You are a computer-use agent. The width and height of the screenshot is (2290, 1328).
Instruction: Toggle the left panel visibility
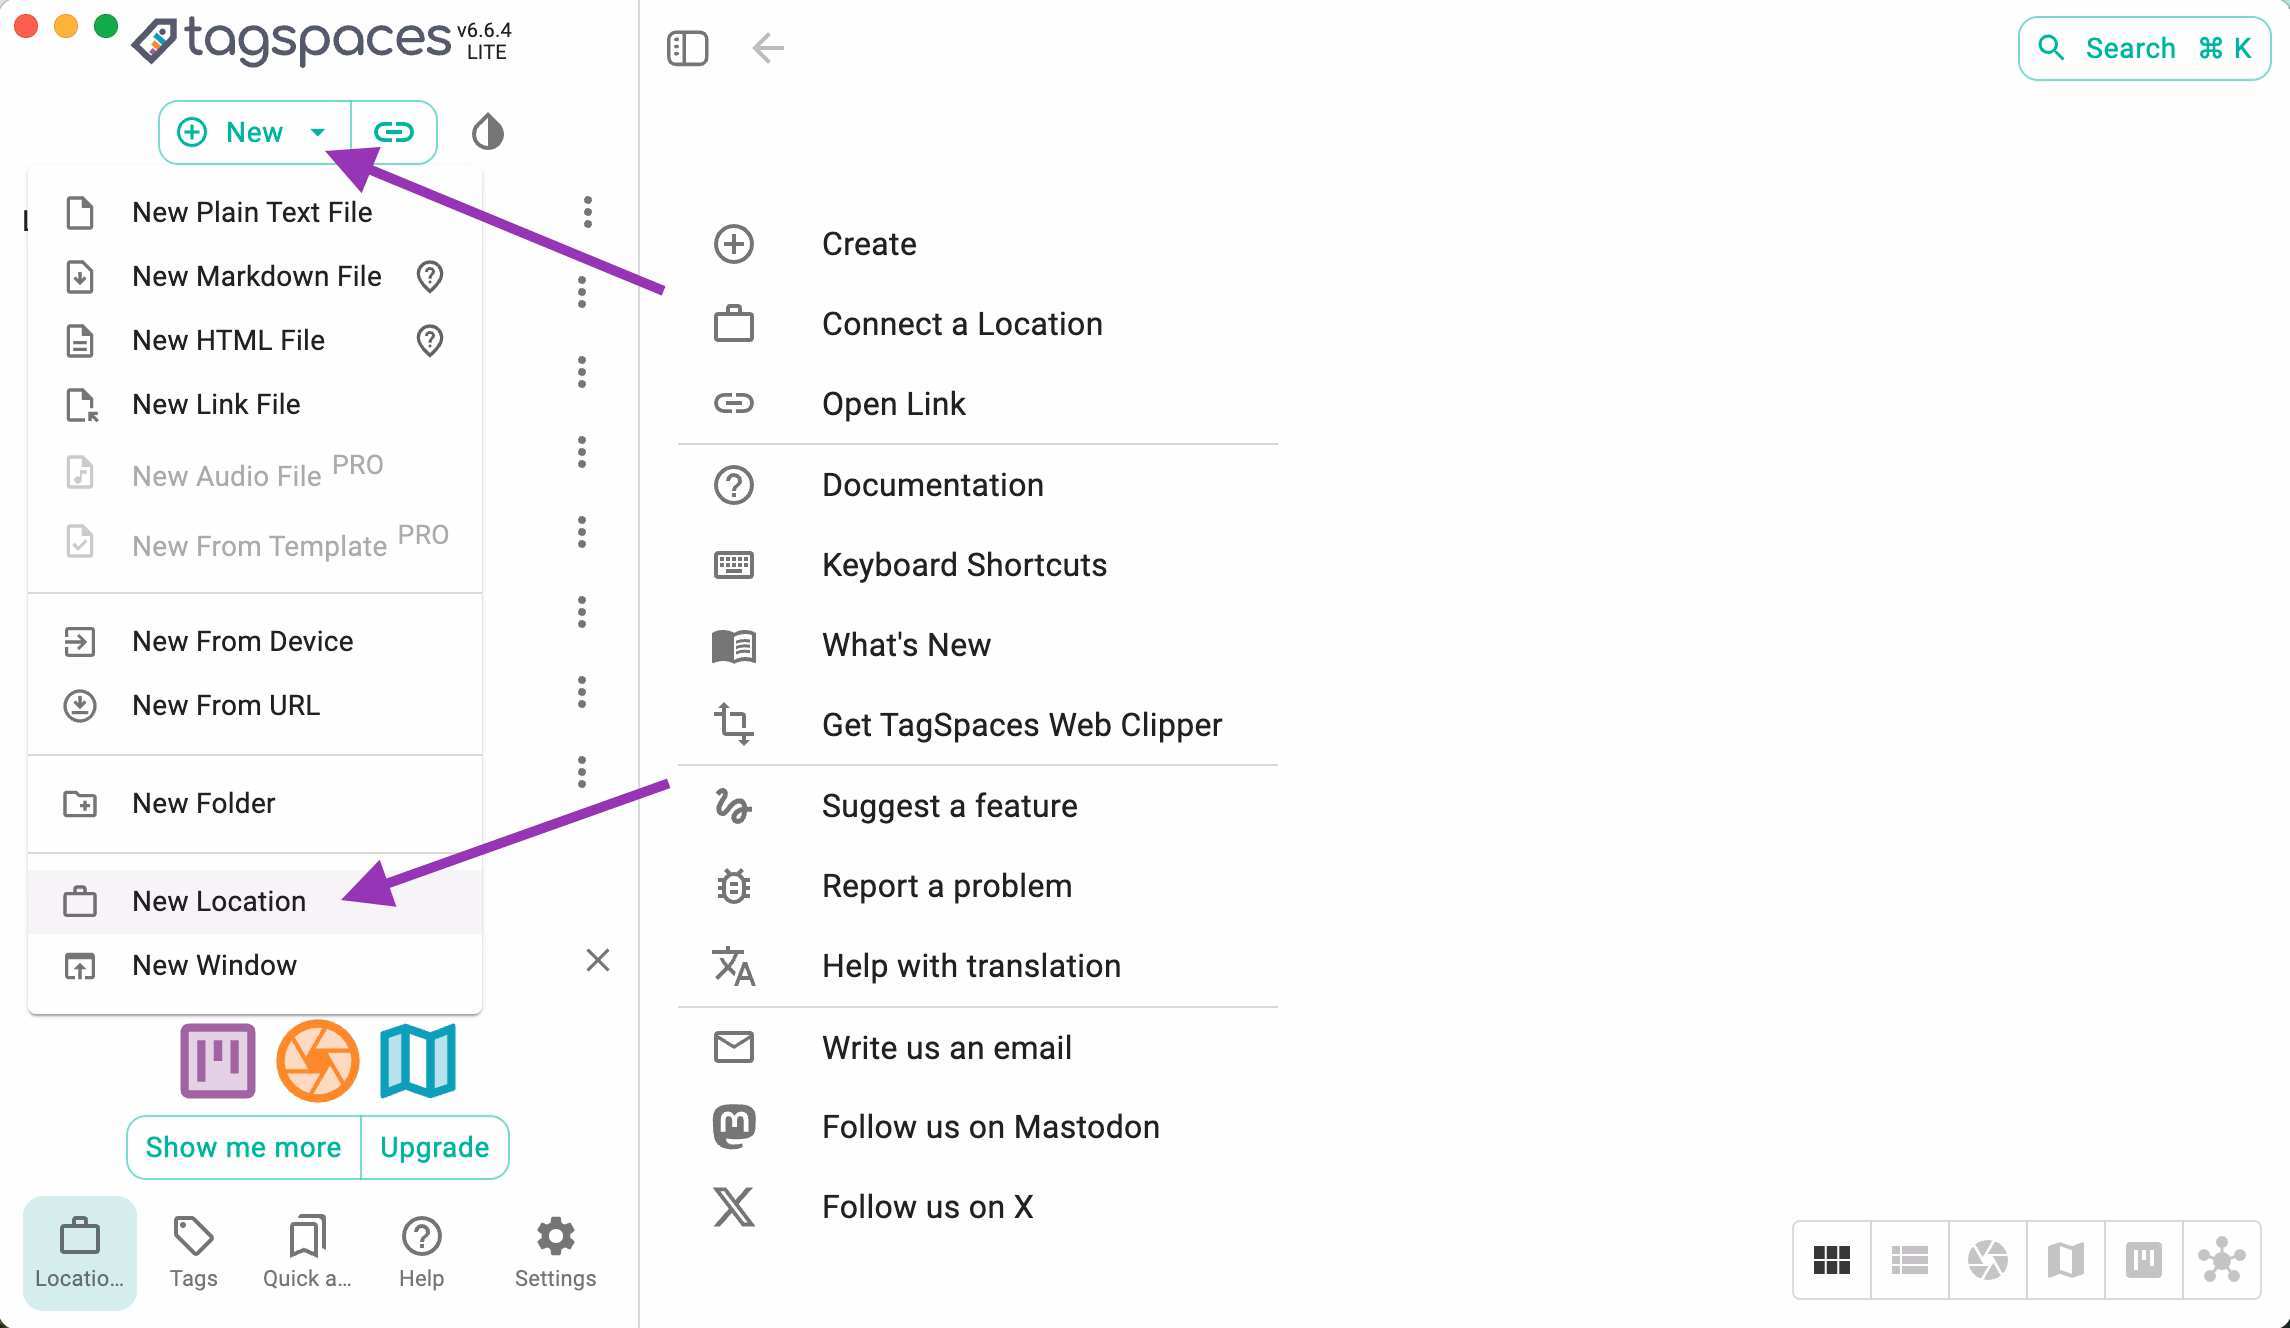coord(687,47)
